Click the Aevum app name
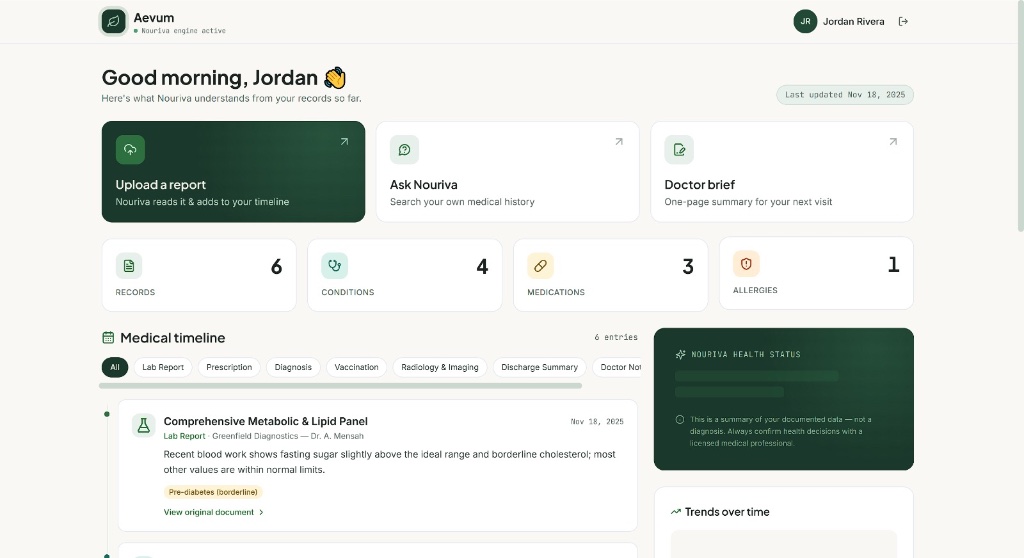Screen dimensions: 1024x558 tap(154, 18)
